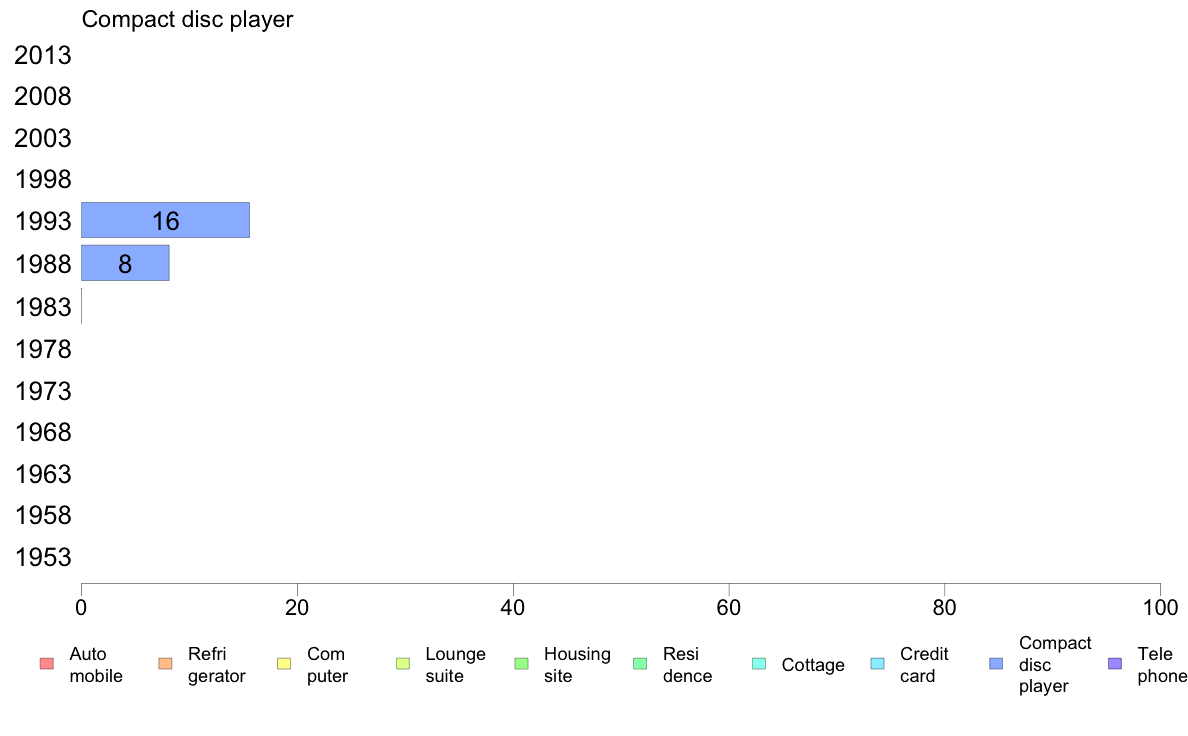Image resolution: width=1188 pixels, height=736 pixels.
Task: Click the Compact disc player legend swatch
Action: (x=996, y=664)
